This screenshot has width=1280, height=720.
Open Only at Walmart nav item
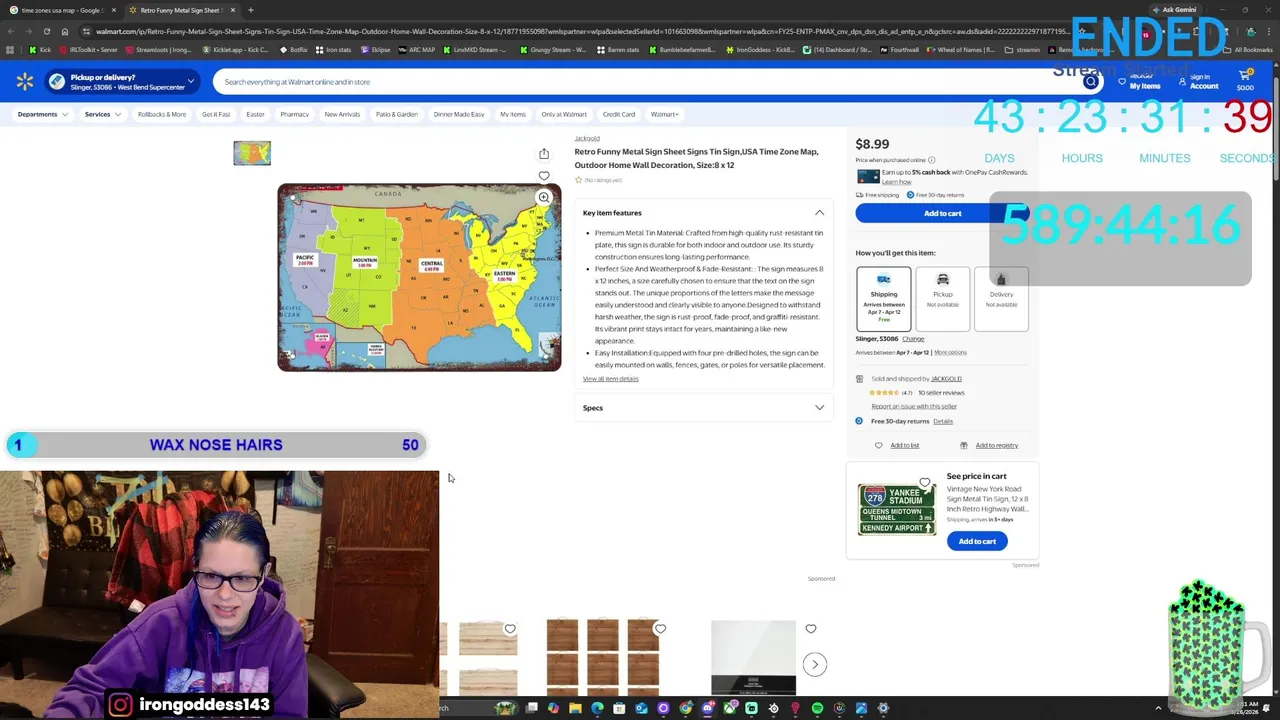tap(564, 114)
